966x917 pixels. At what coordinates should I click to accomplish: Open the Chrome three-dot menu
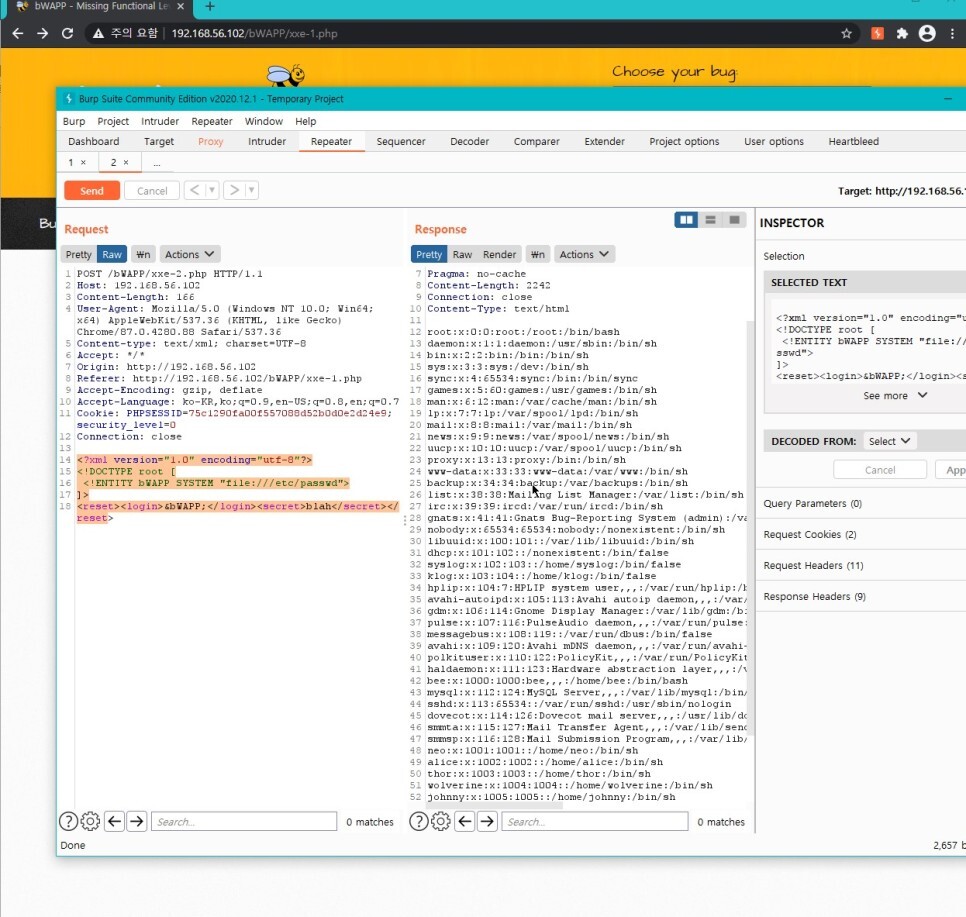[x=952, y=33]
